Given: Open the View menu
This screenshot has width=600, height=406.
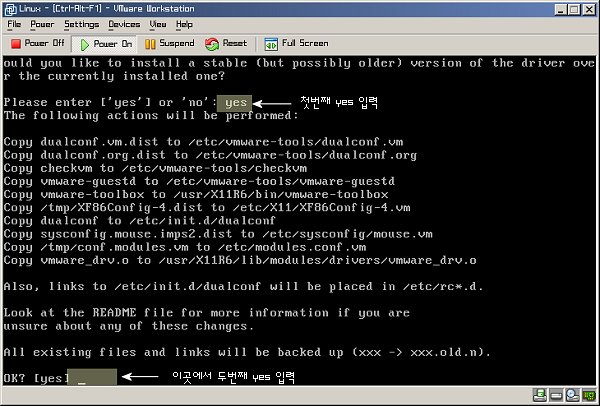Looking at the screenshot, I should click(158, 24).
